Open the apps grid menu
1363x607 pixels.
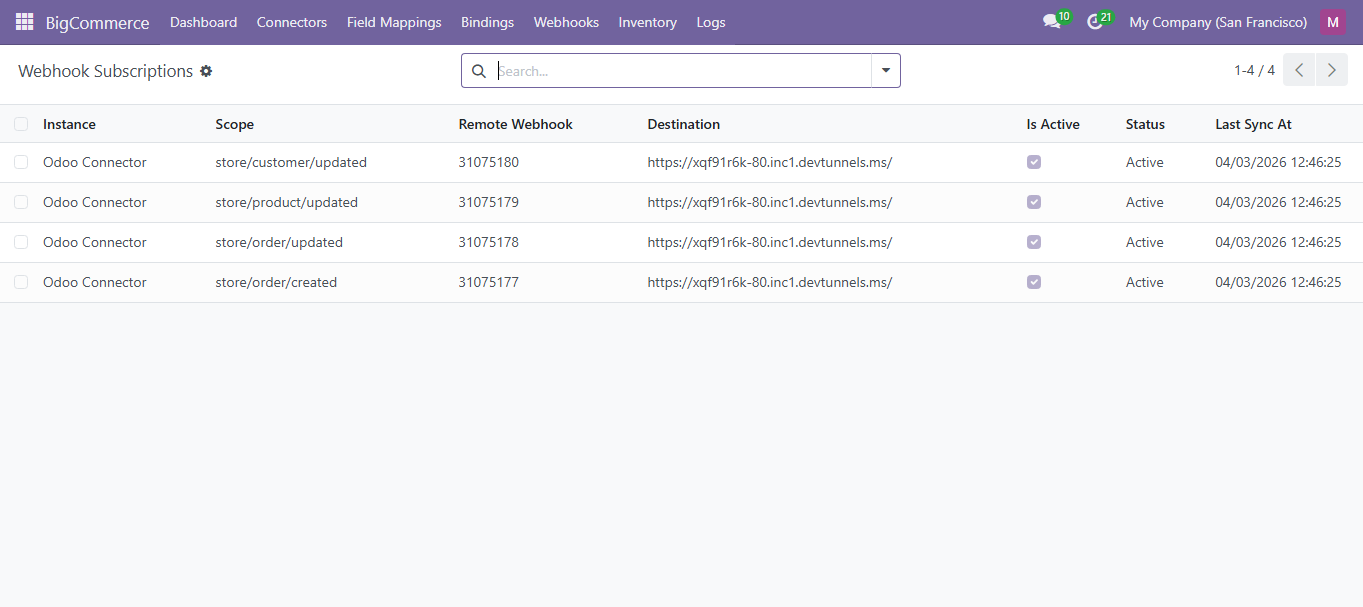point(23,22)
